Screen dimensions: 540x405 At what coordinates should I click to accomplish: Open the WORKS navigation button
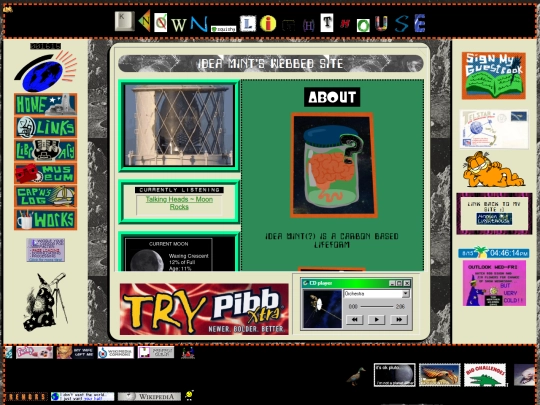click(45, 219)
